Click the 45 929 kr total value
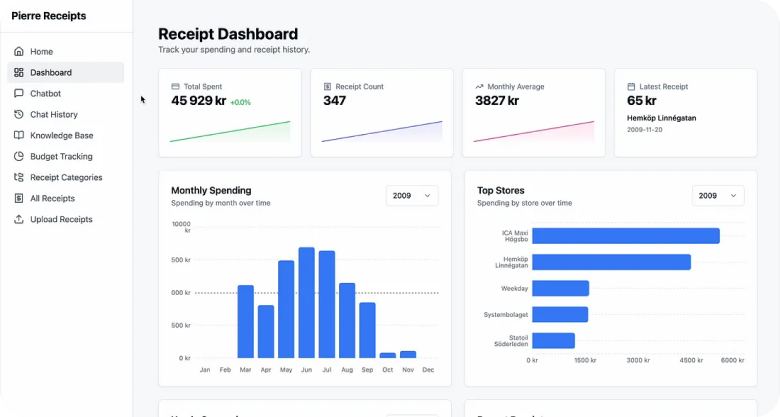The height and width of the screenshot is (417, 780). tap(198, 101)
